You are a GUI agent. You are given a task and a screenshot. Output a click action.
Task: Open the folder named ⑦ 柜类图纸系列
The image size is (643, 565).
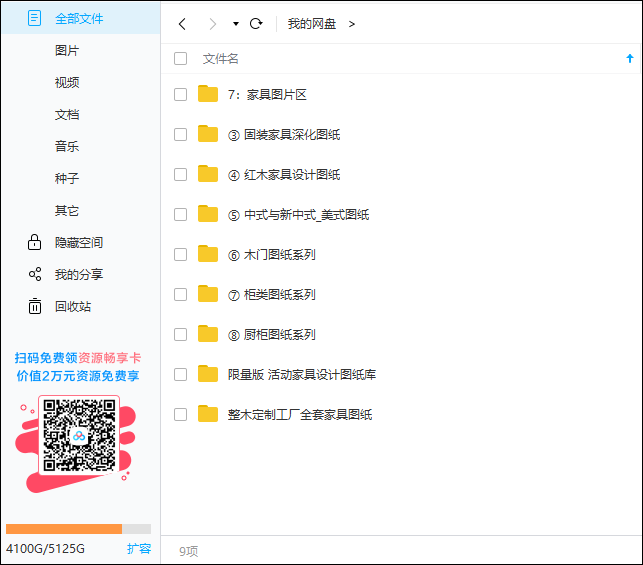pyautogui.click(x=272, y=294)
